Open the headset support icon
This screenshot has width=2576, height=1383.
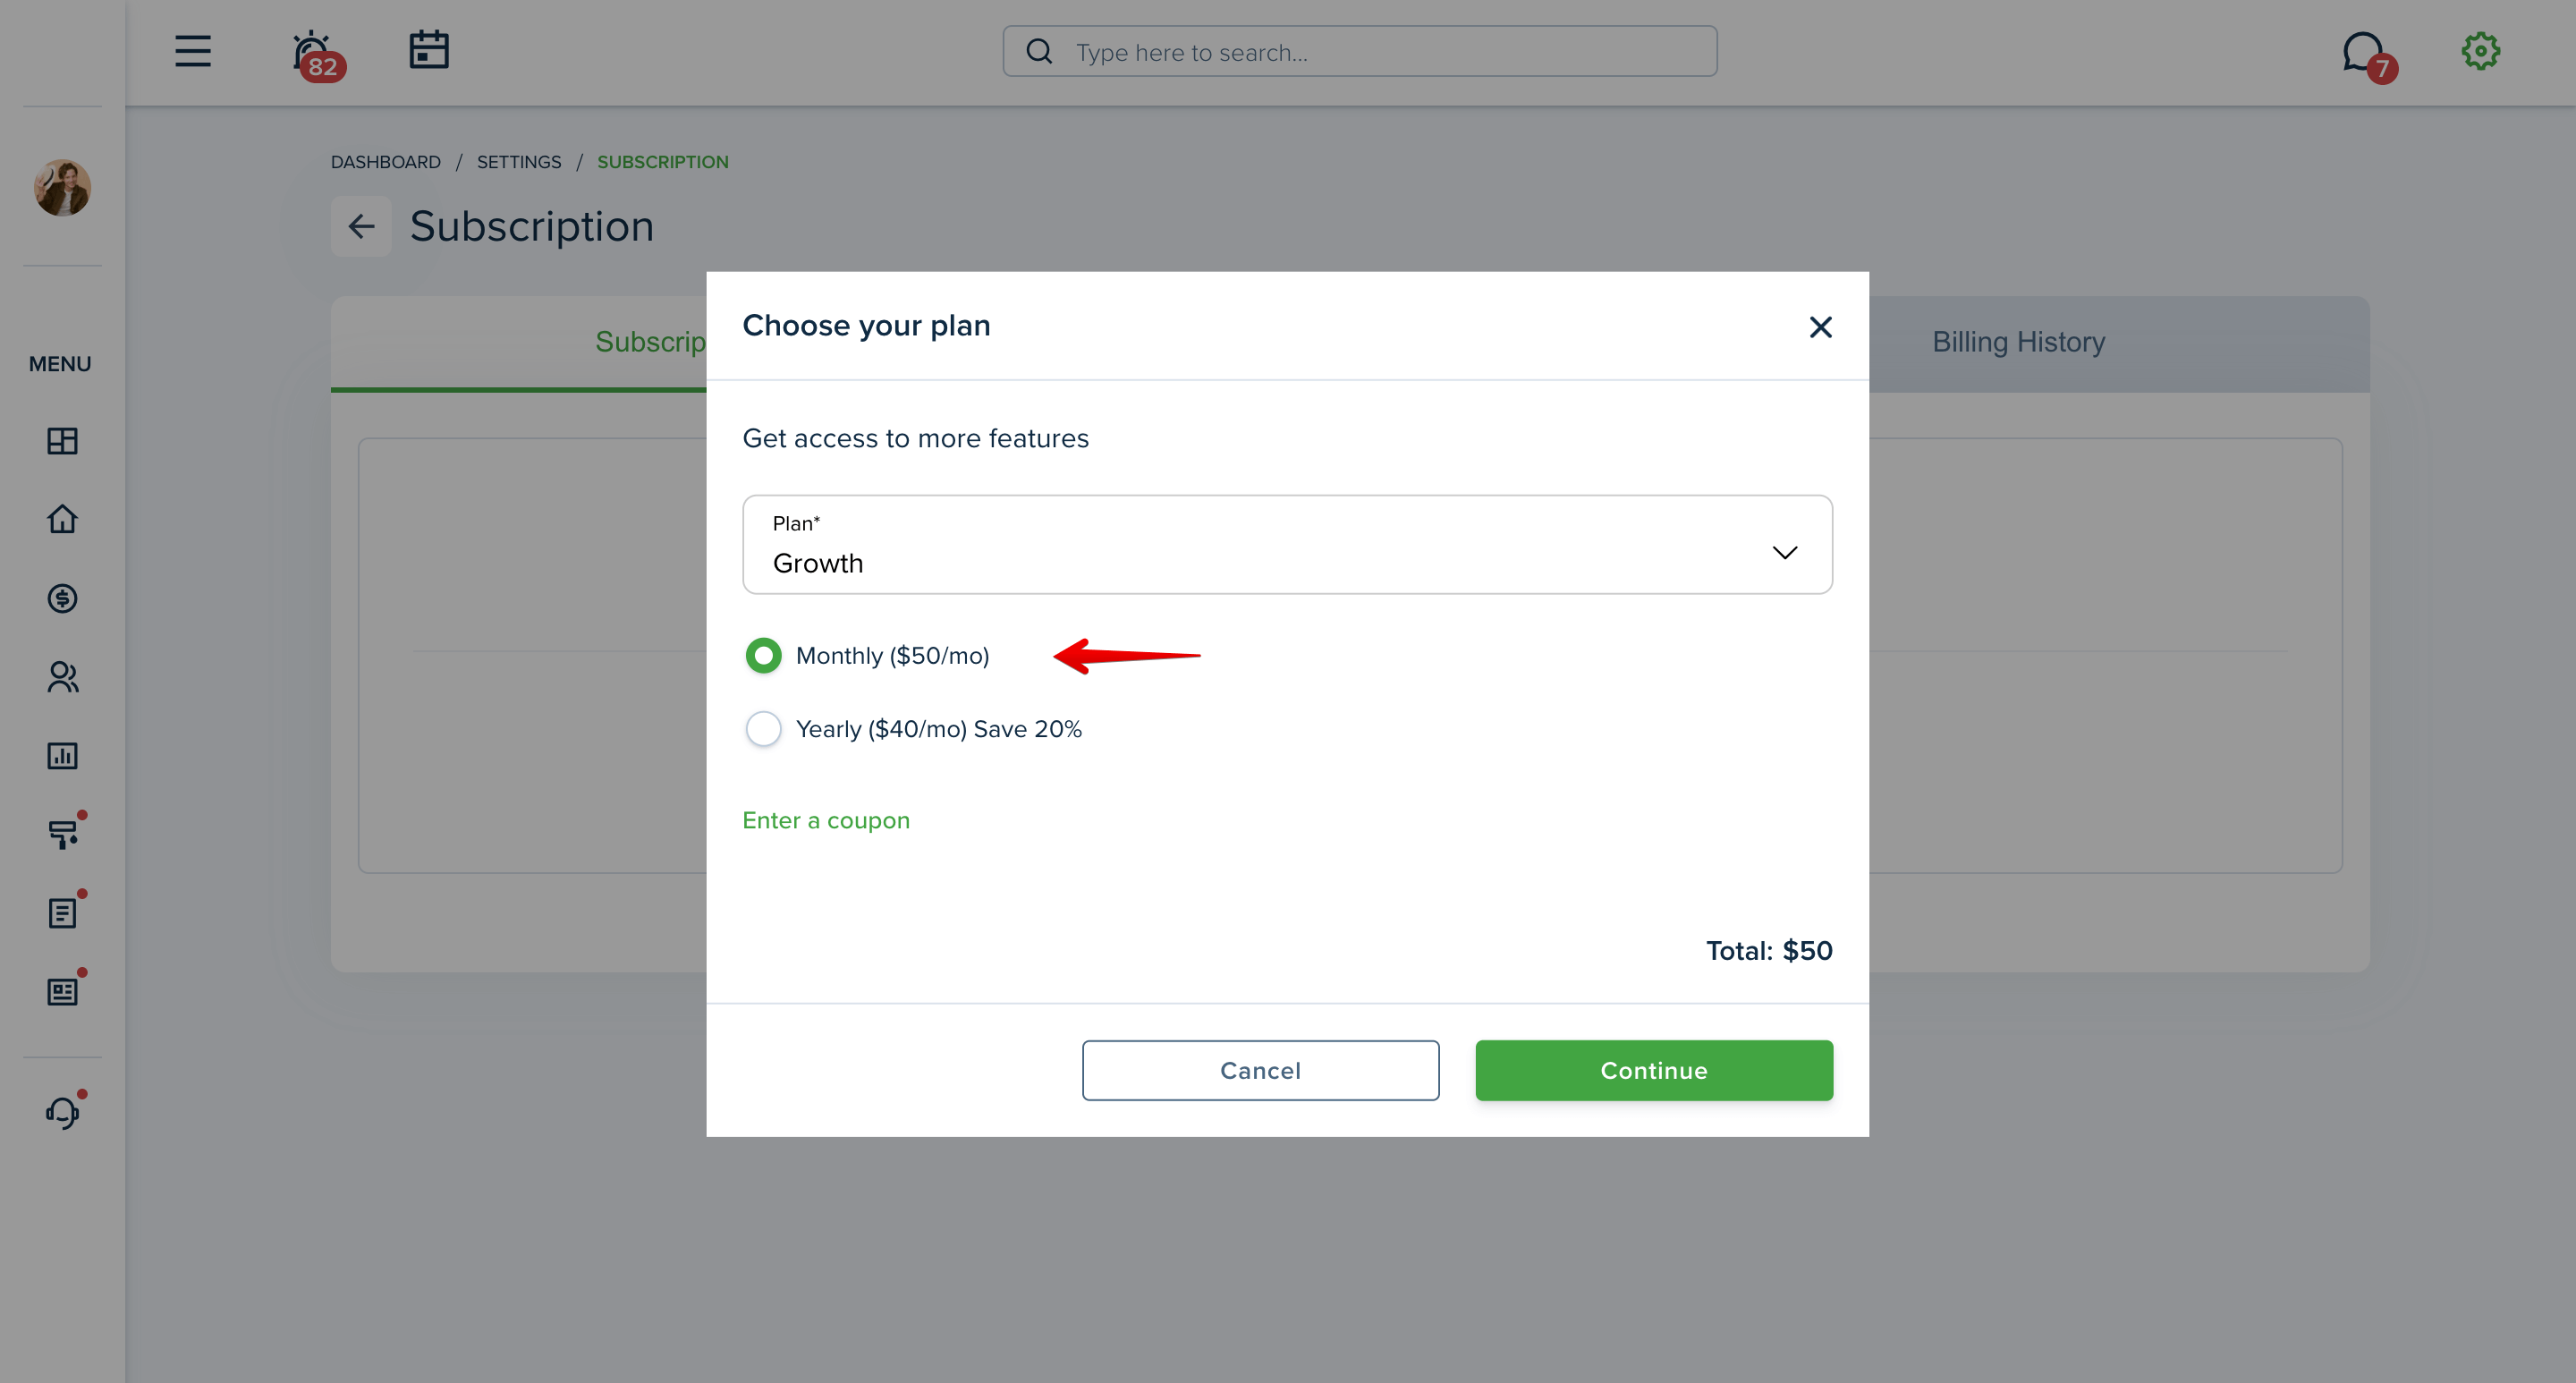62,1112
